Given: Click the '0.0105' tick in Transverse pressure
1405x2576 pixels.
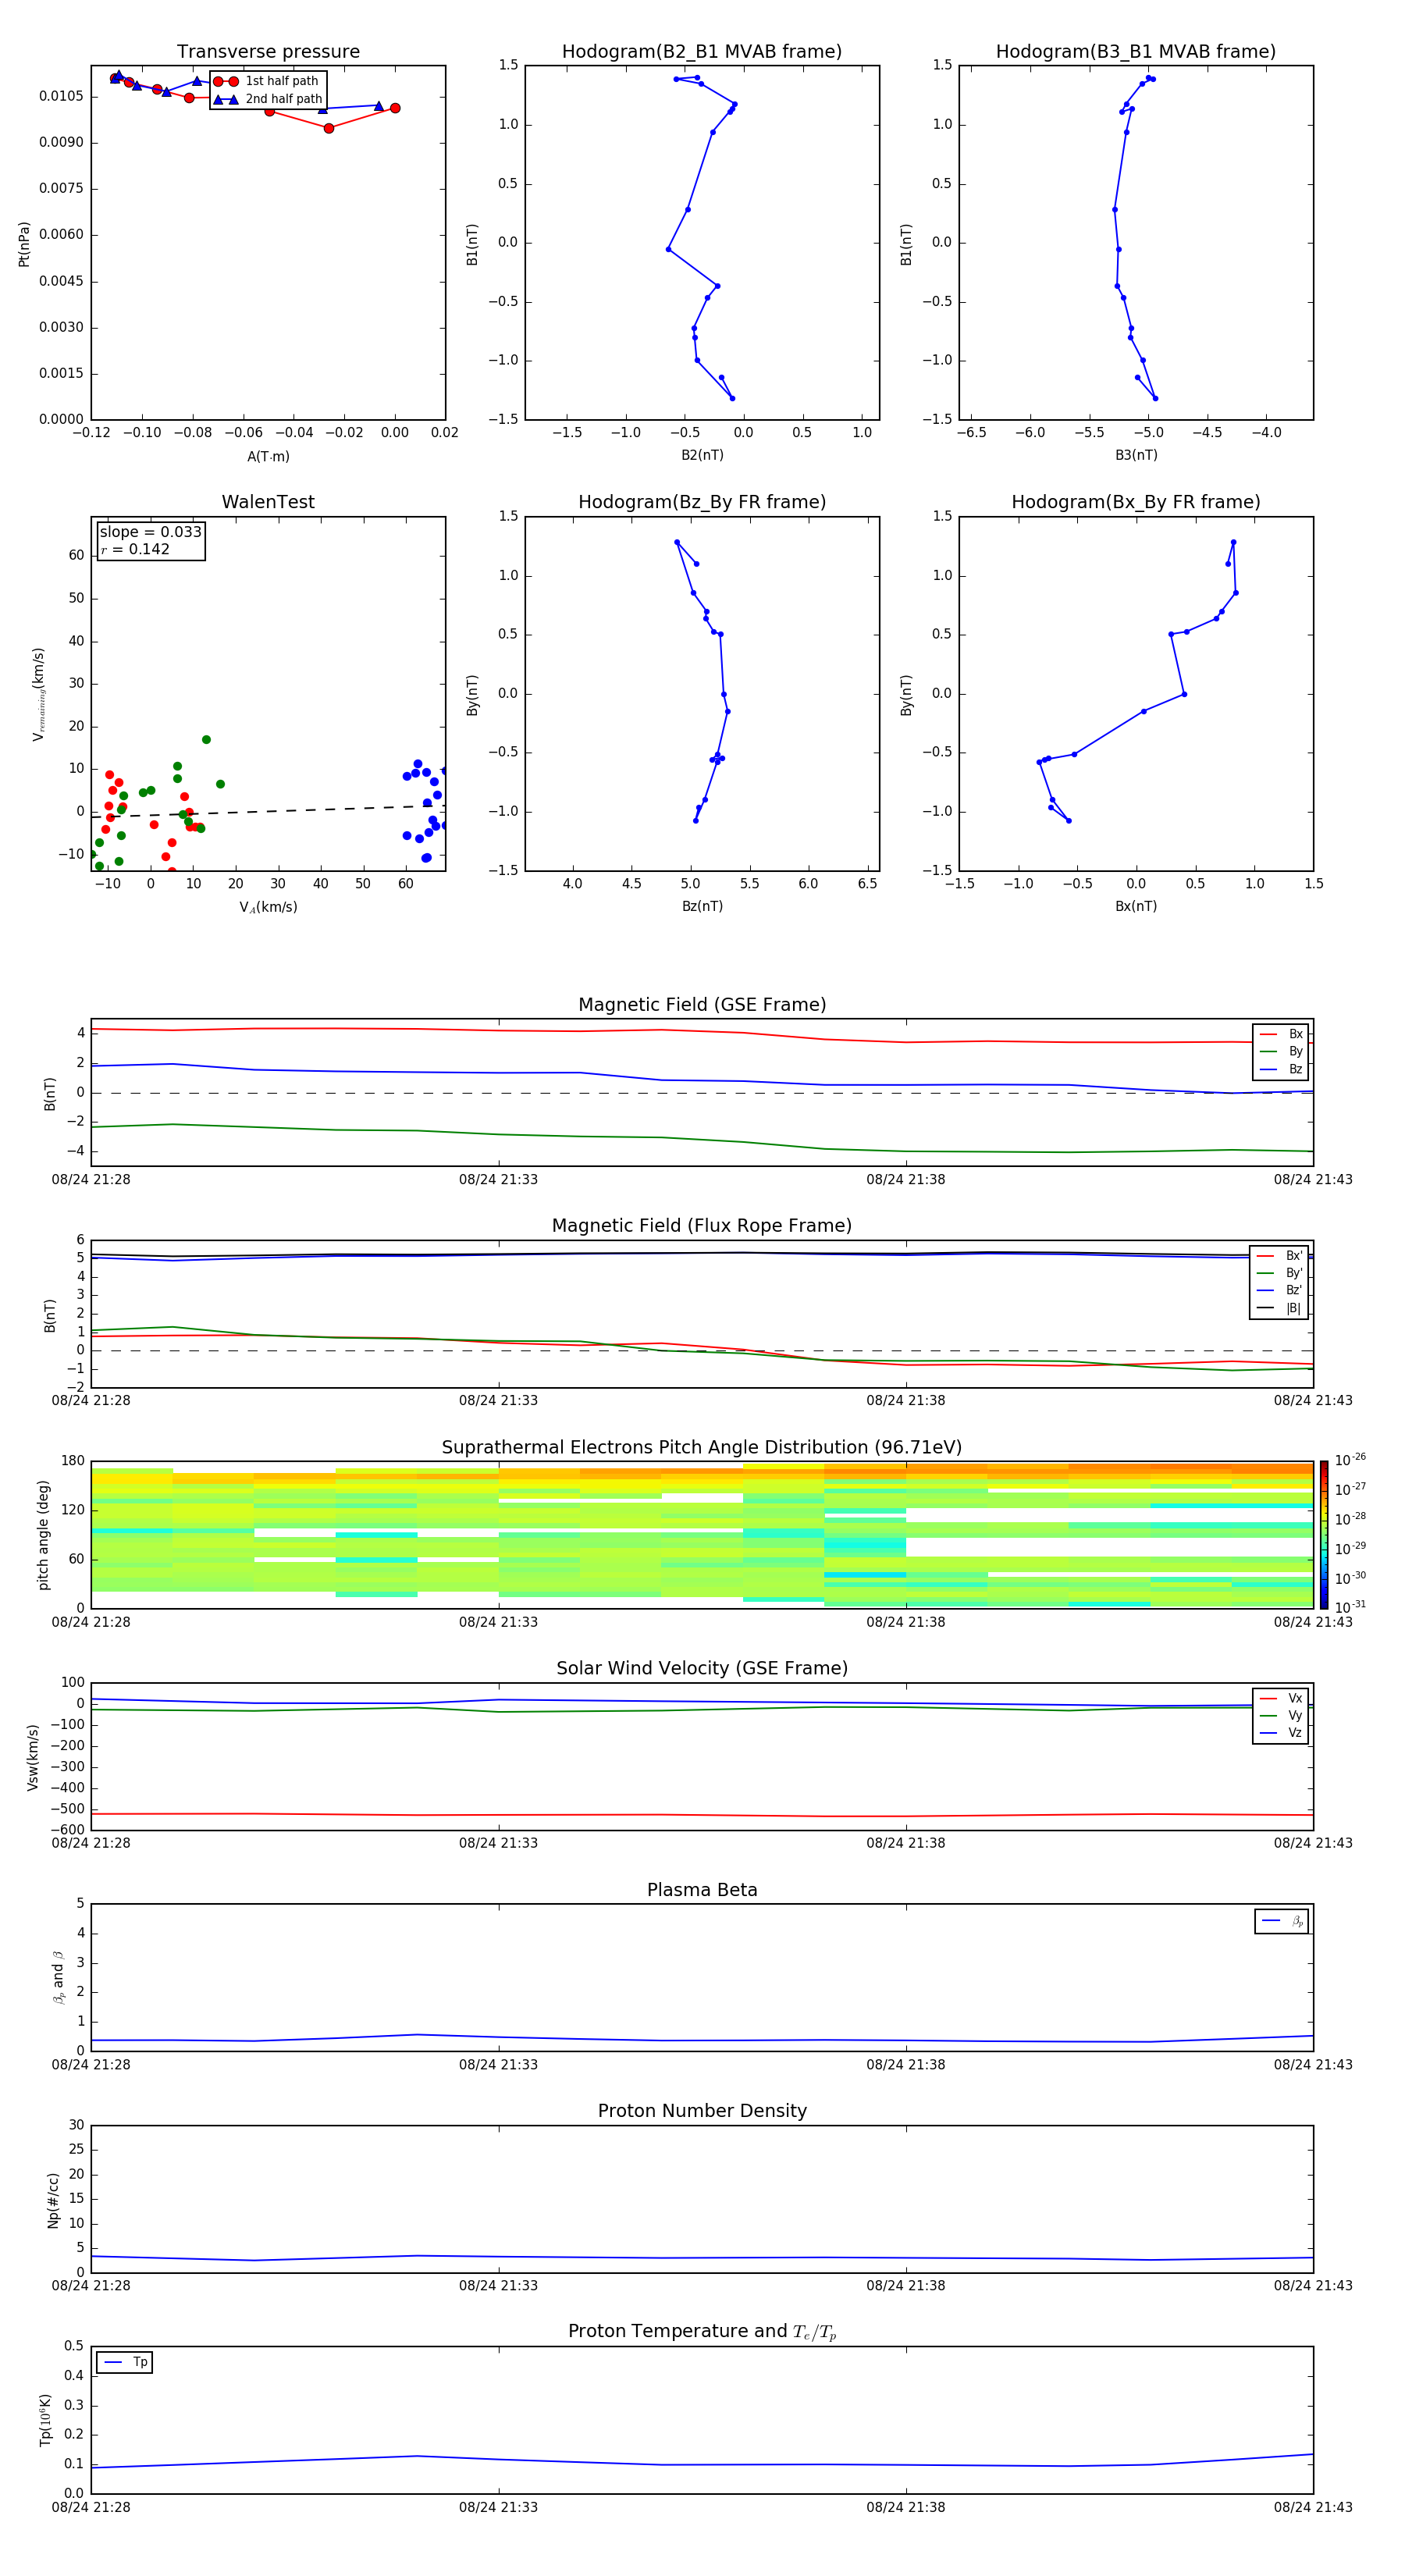Looking at the screenshot, I should 61,96.
